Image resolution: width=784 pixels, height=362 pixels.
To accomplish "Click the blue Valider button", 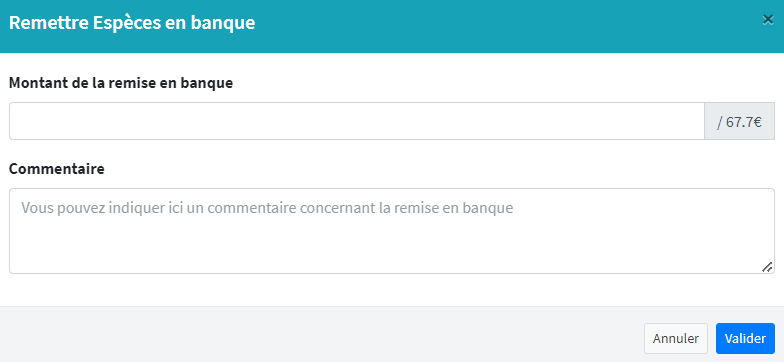I will pyautogui.click(x=745, y=338).
